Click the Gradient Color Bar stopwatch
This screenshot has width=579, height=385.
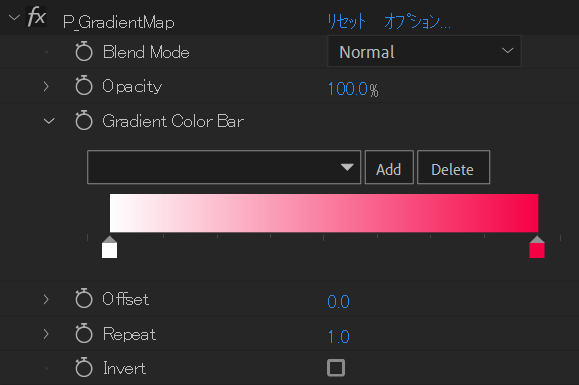(84, 120)
